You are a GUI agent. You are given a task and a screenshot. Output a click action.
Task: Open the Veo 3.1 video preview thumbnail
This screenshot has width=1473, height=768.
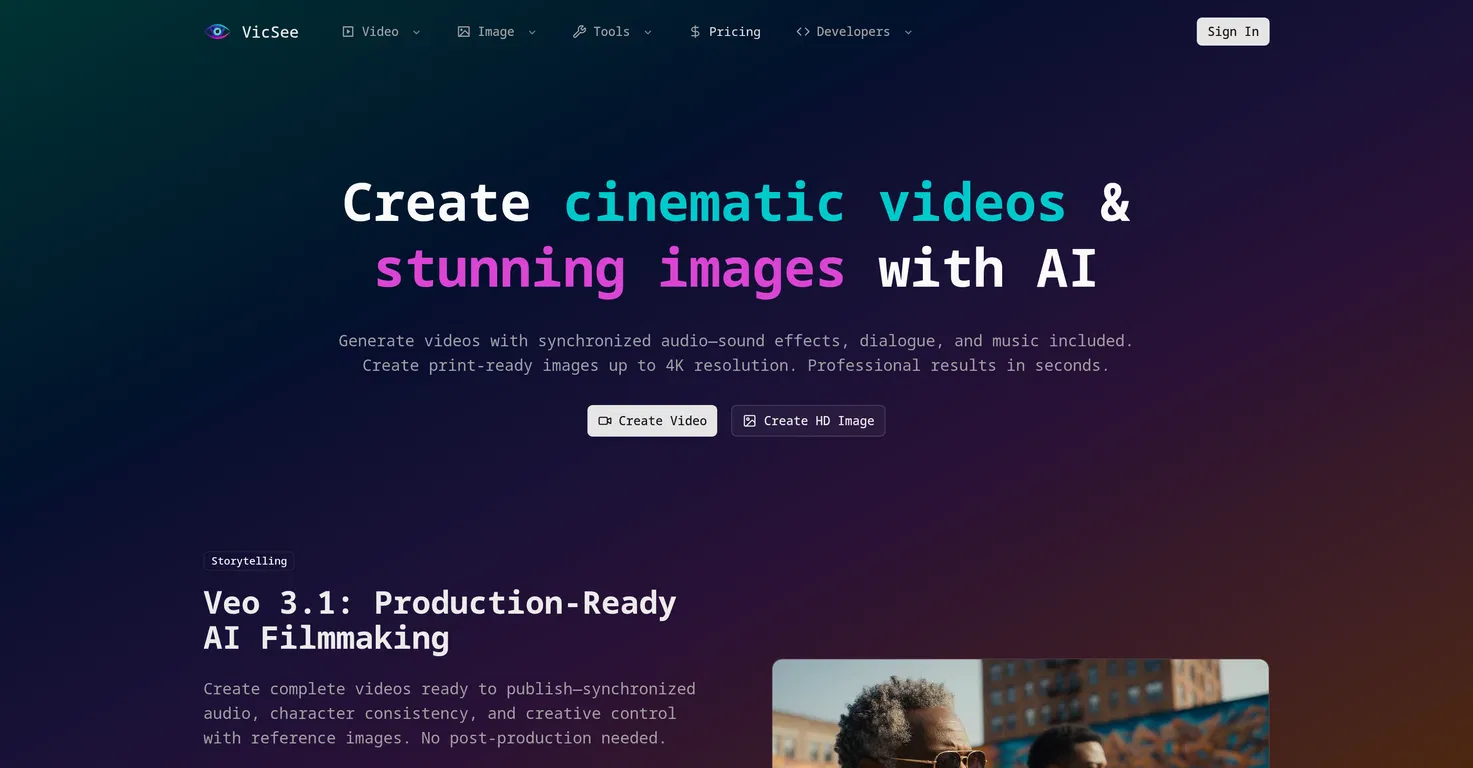[x=1020, y=713]
